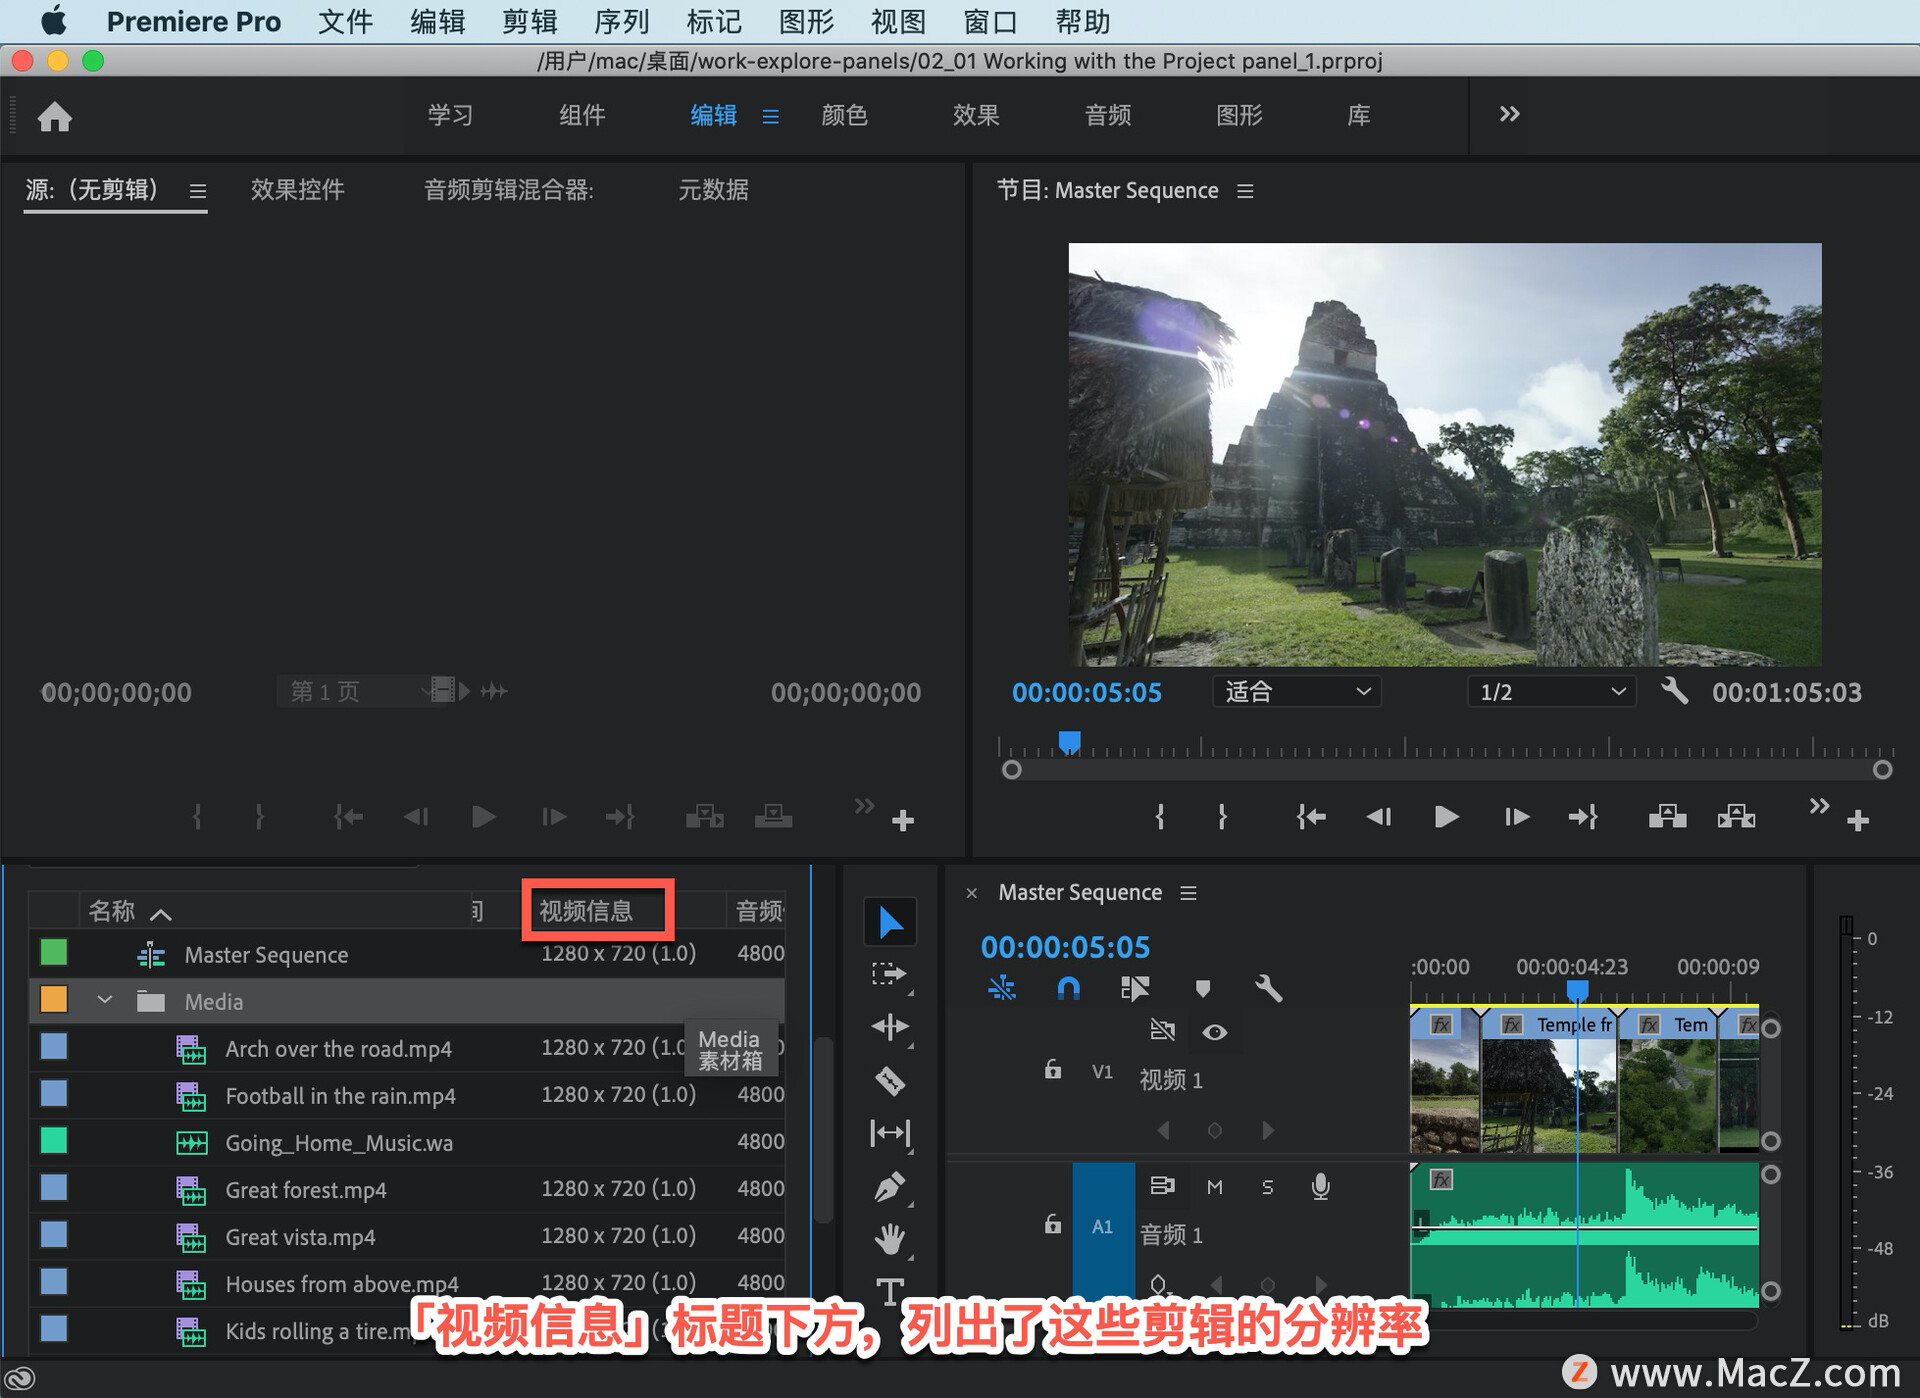Open Master Sequence timeline panel menu
The width and height of the screenshot is (1920, 1398).
[x=1188, y=893]
